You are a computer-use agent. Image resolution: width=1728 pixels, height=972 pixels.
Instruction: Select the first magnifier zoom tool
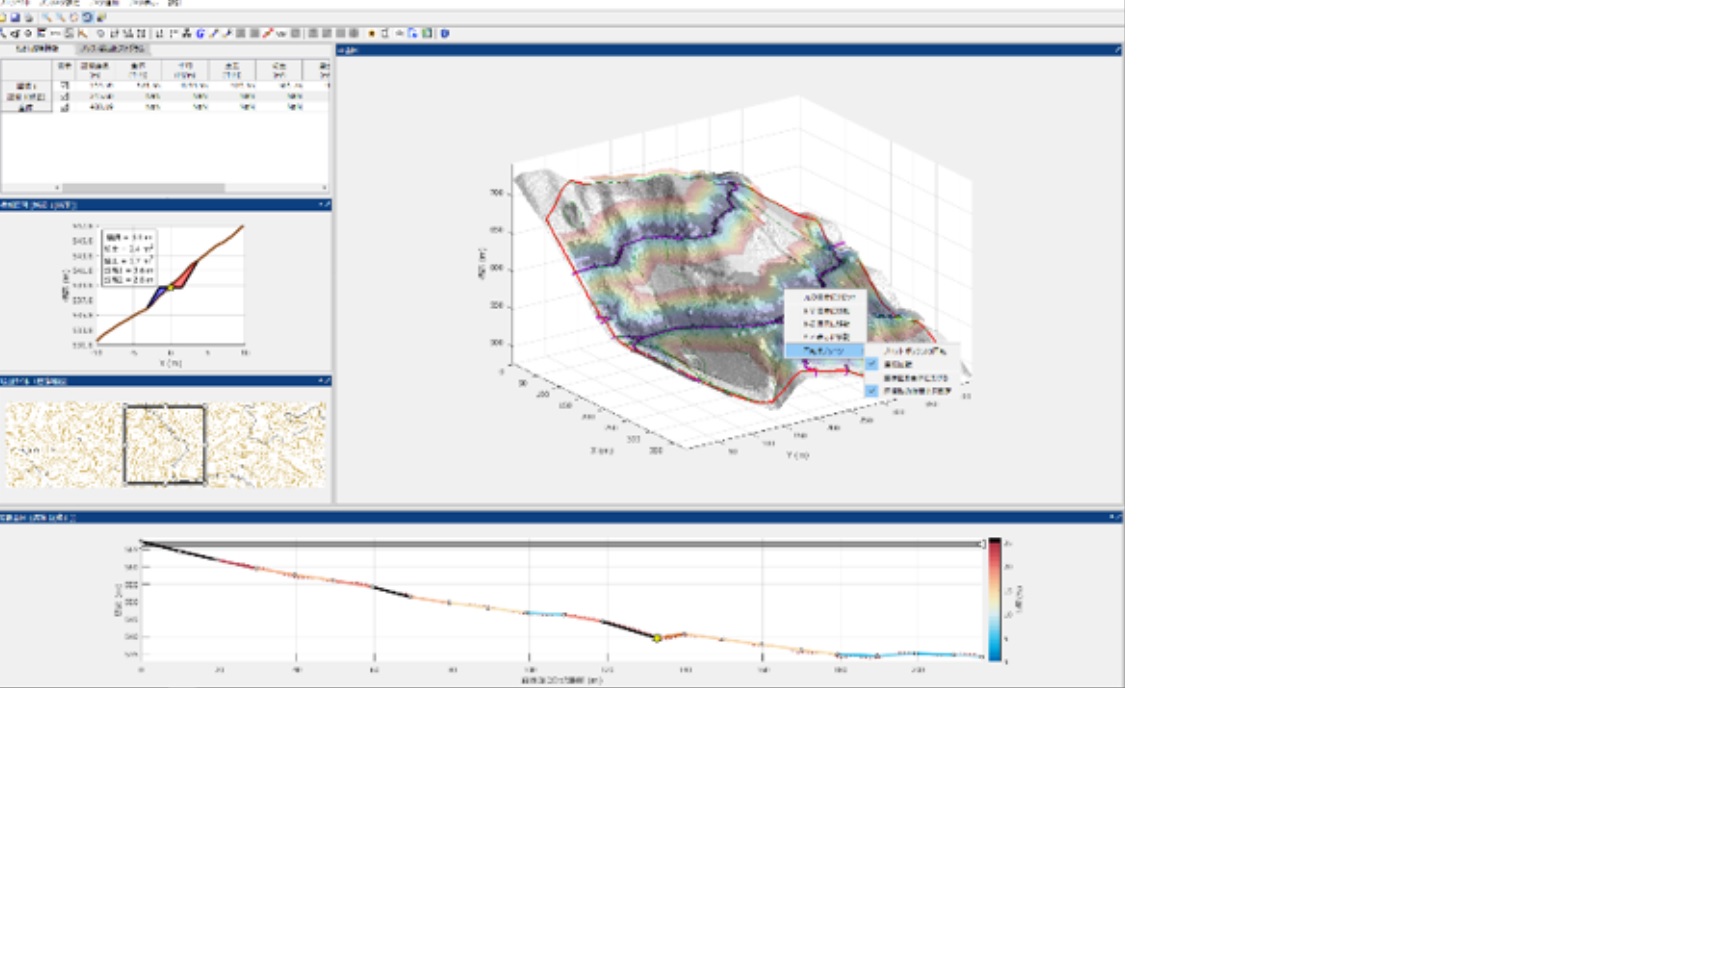(x=47, y=17)
